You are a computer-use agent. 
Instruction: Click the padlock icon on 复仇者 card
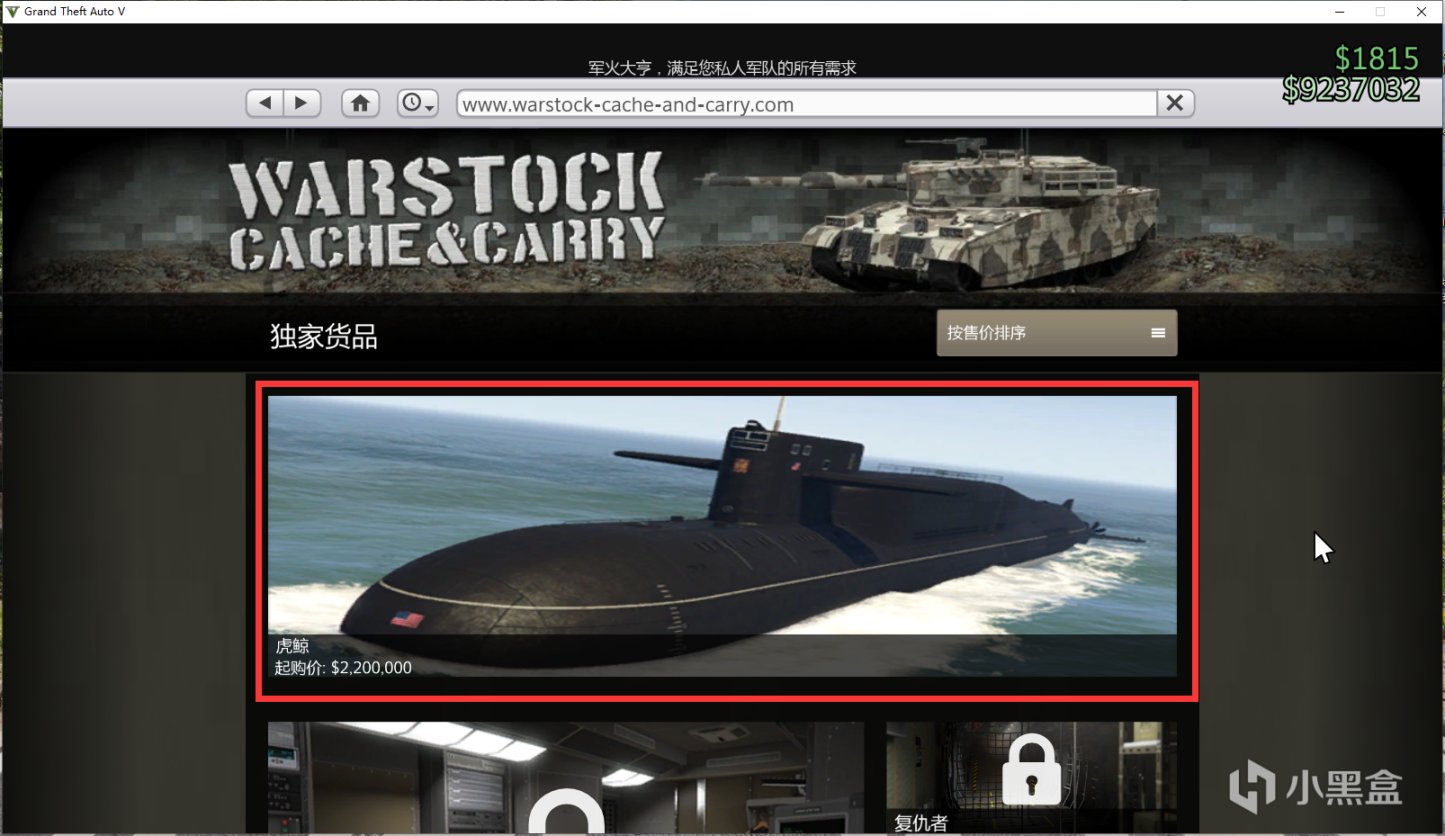tap(1031, 769)
